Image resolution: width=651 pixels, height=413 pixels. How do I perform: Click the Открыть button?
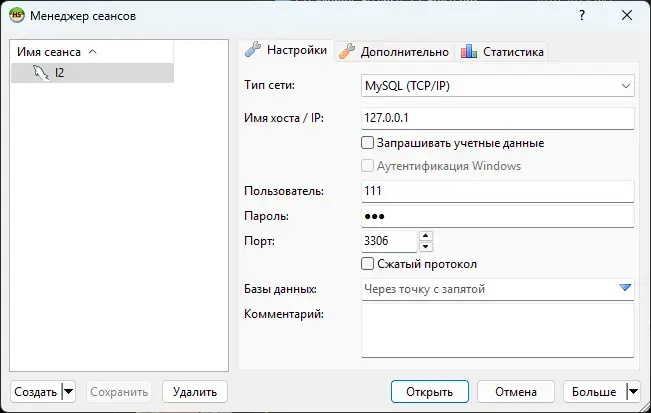[x=430, y=391]
